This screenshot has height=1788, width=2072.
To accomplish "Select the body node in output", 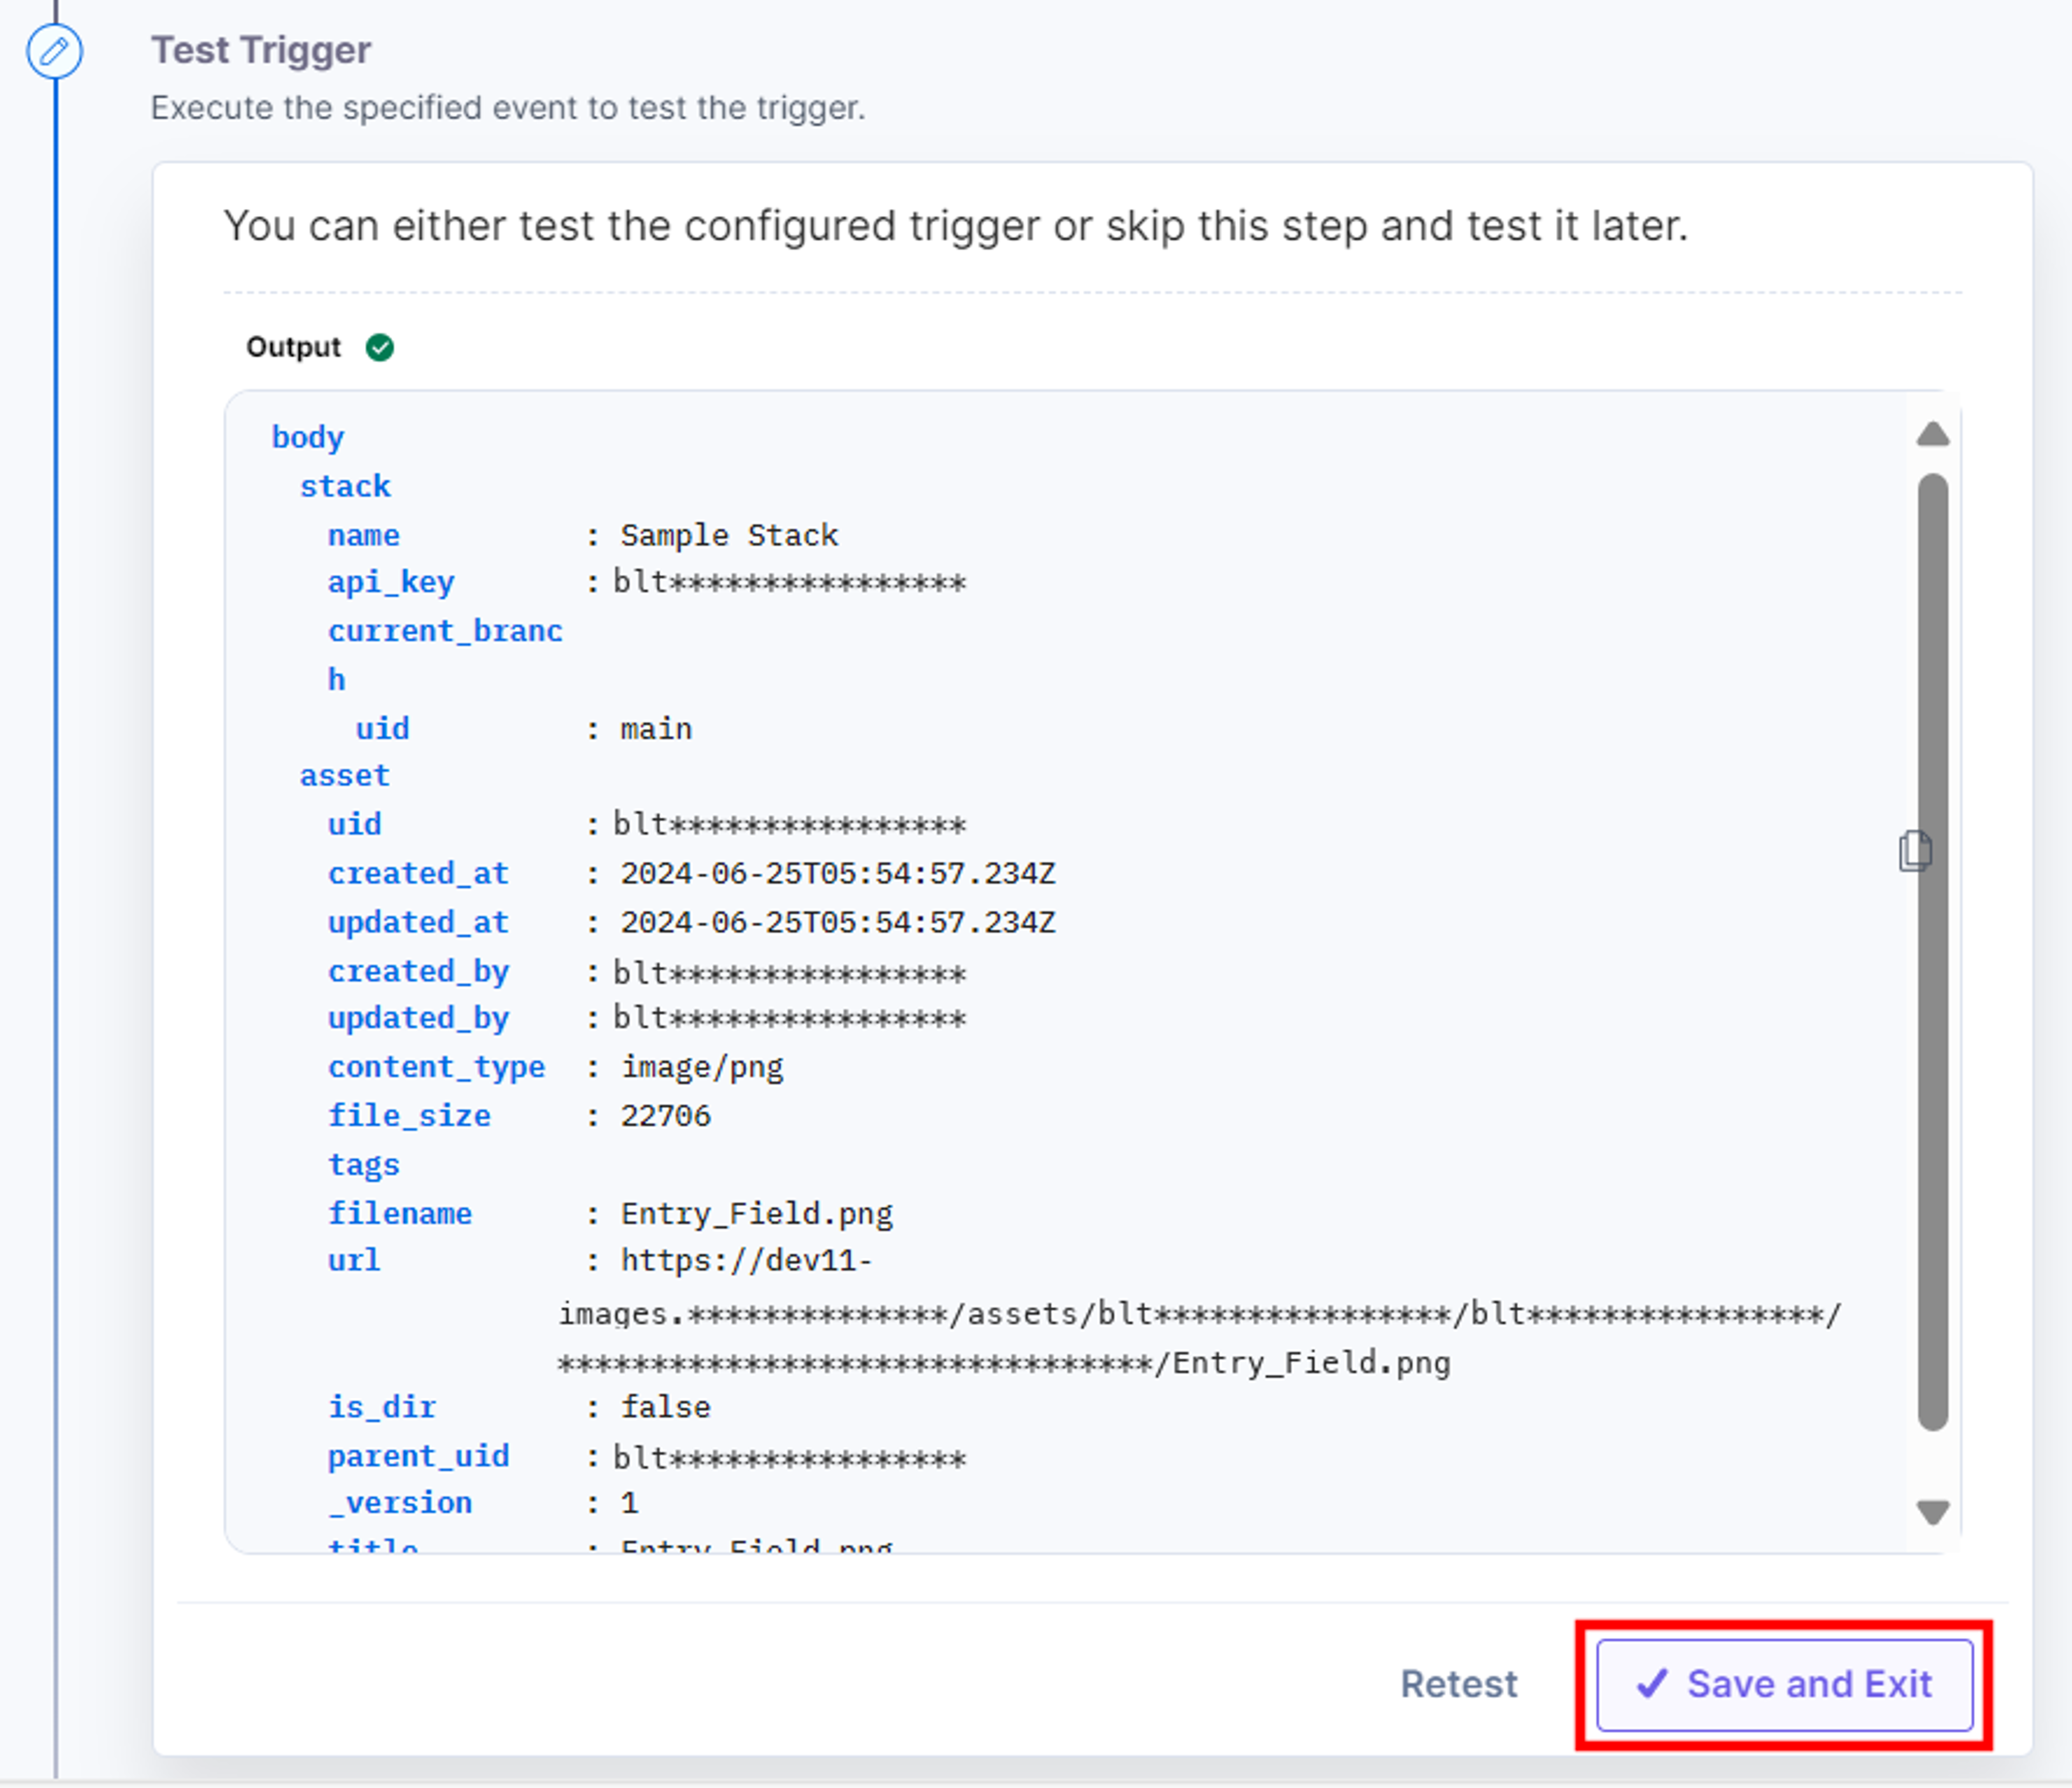I will click(x=308, y=437).
